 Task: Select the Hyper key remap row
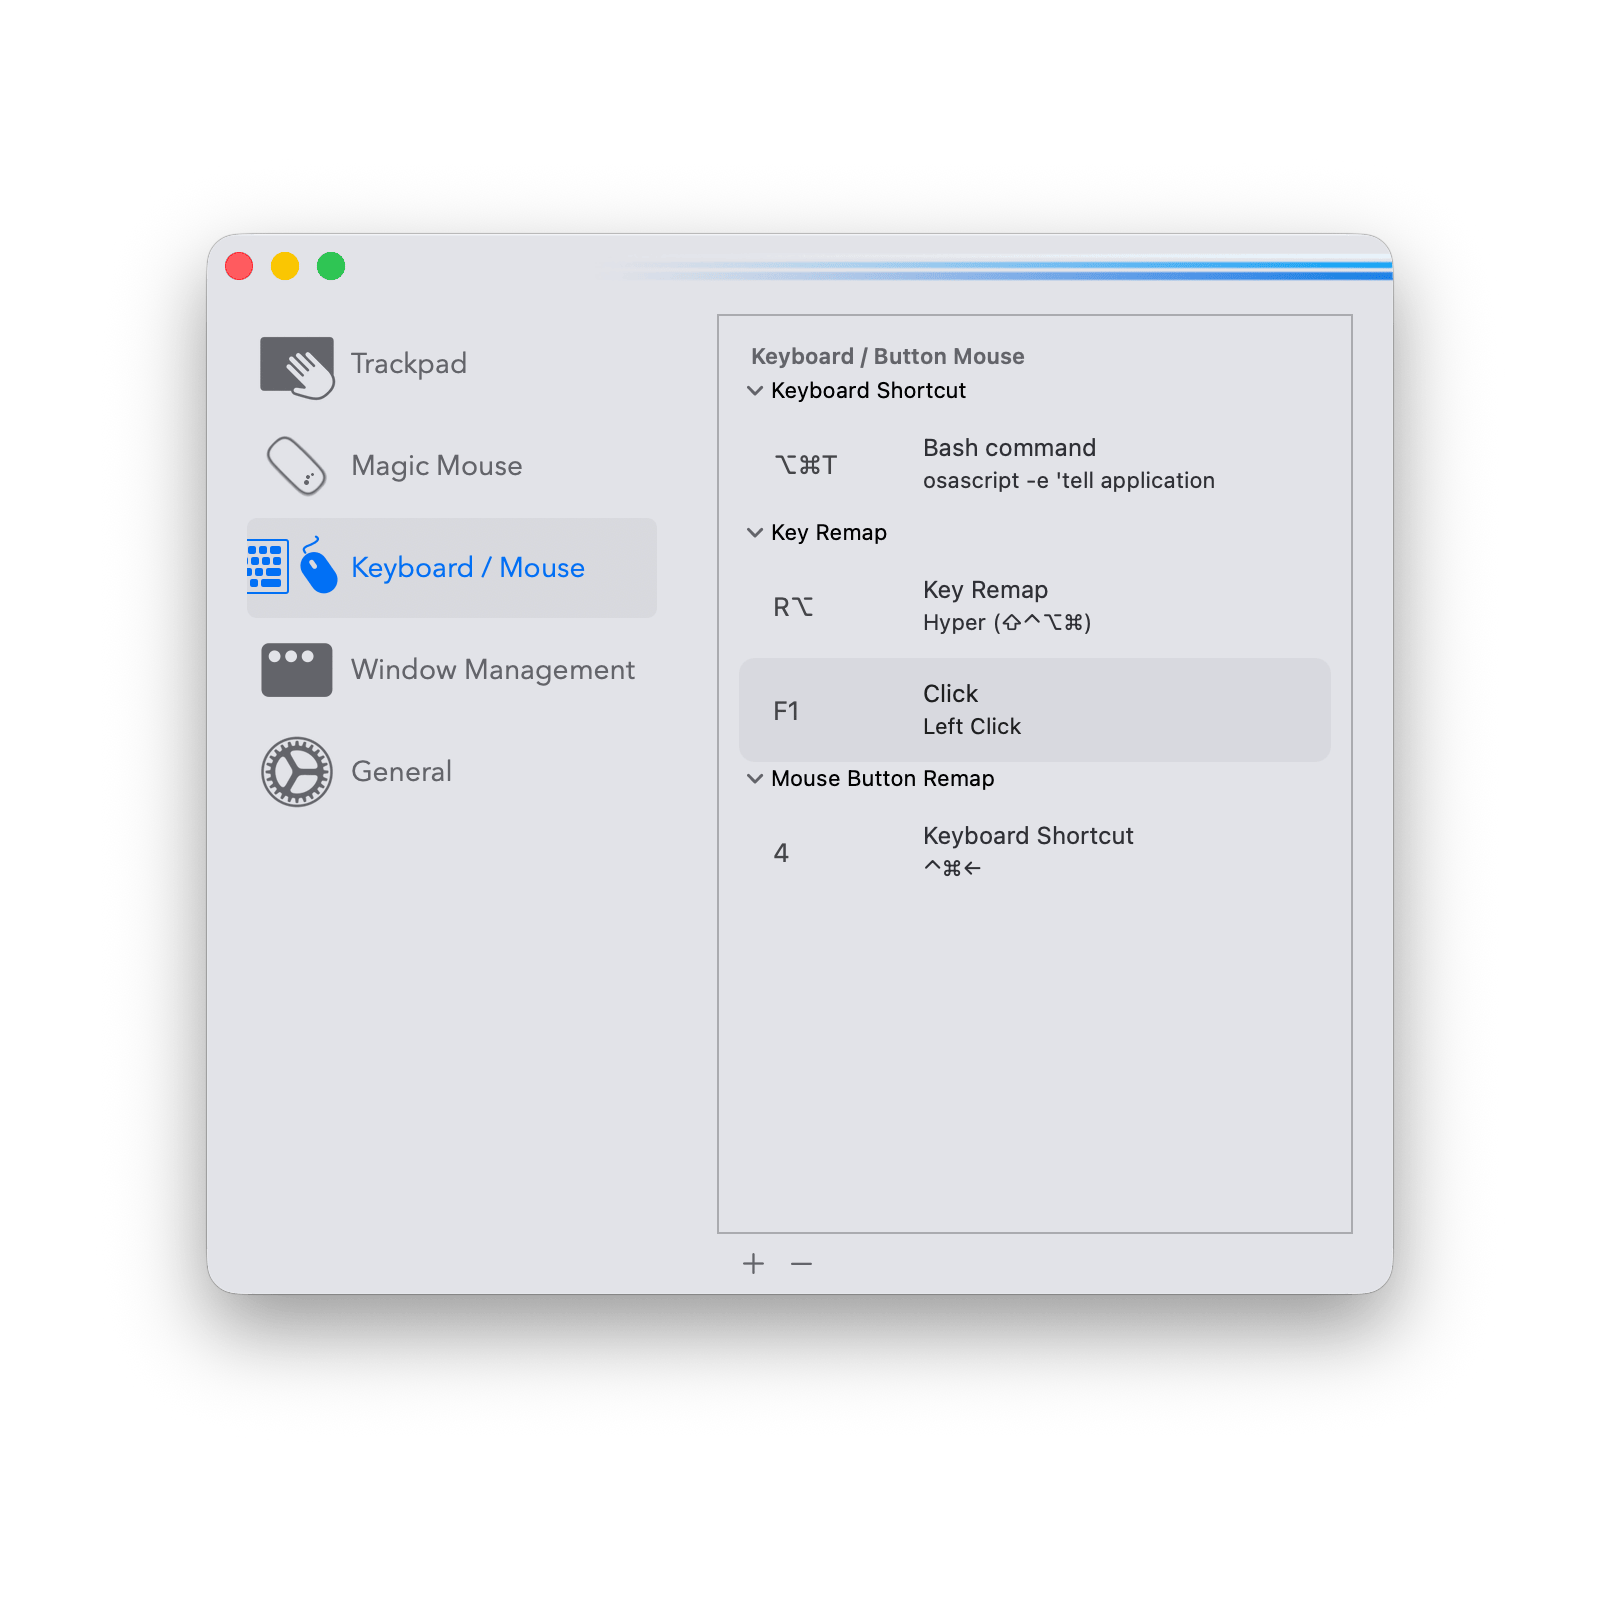[x=1034, y=606]
